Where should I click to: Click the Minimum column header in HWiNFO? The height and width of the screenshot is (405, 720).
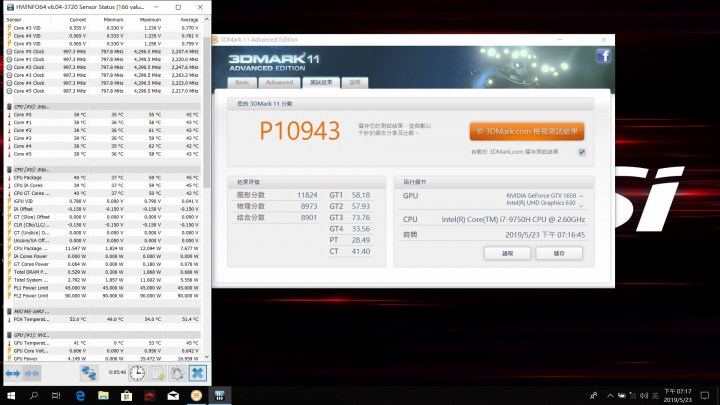click(106, 20)
